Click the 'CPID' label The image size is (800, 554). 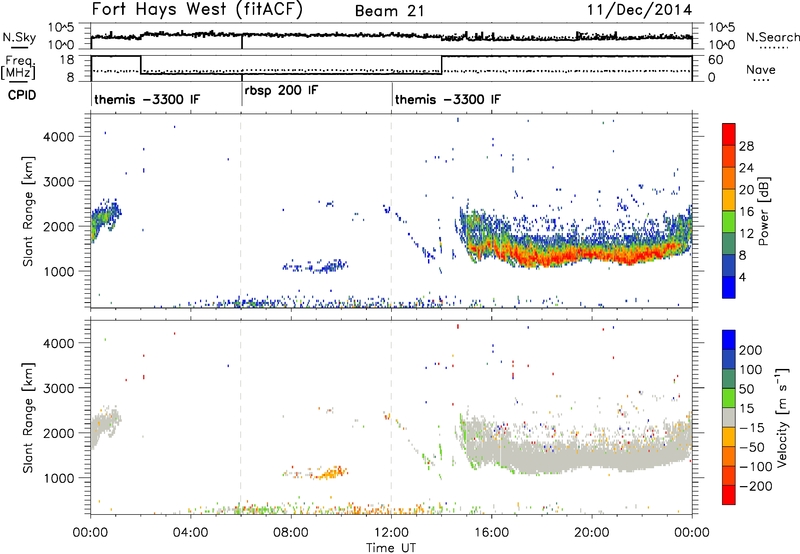[x=22, y=95]
